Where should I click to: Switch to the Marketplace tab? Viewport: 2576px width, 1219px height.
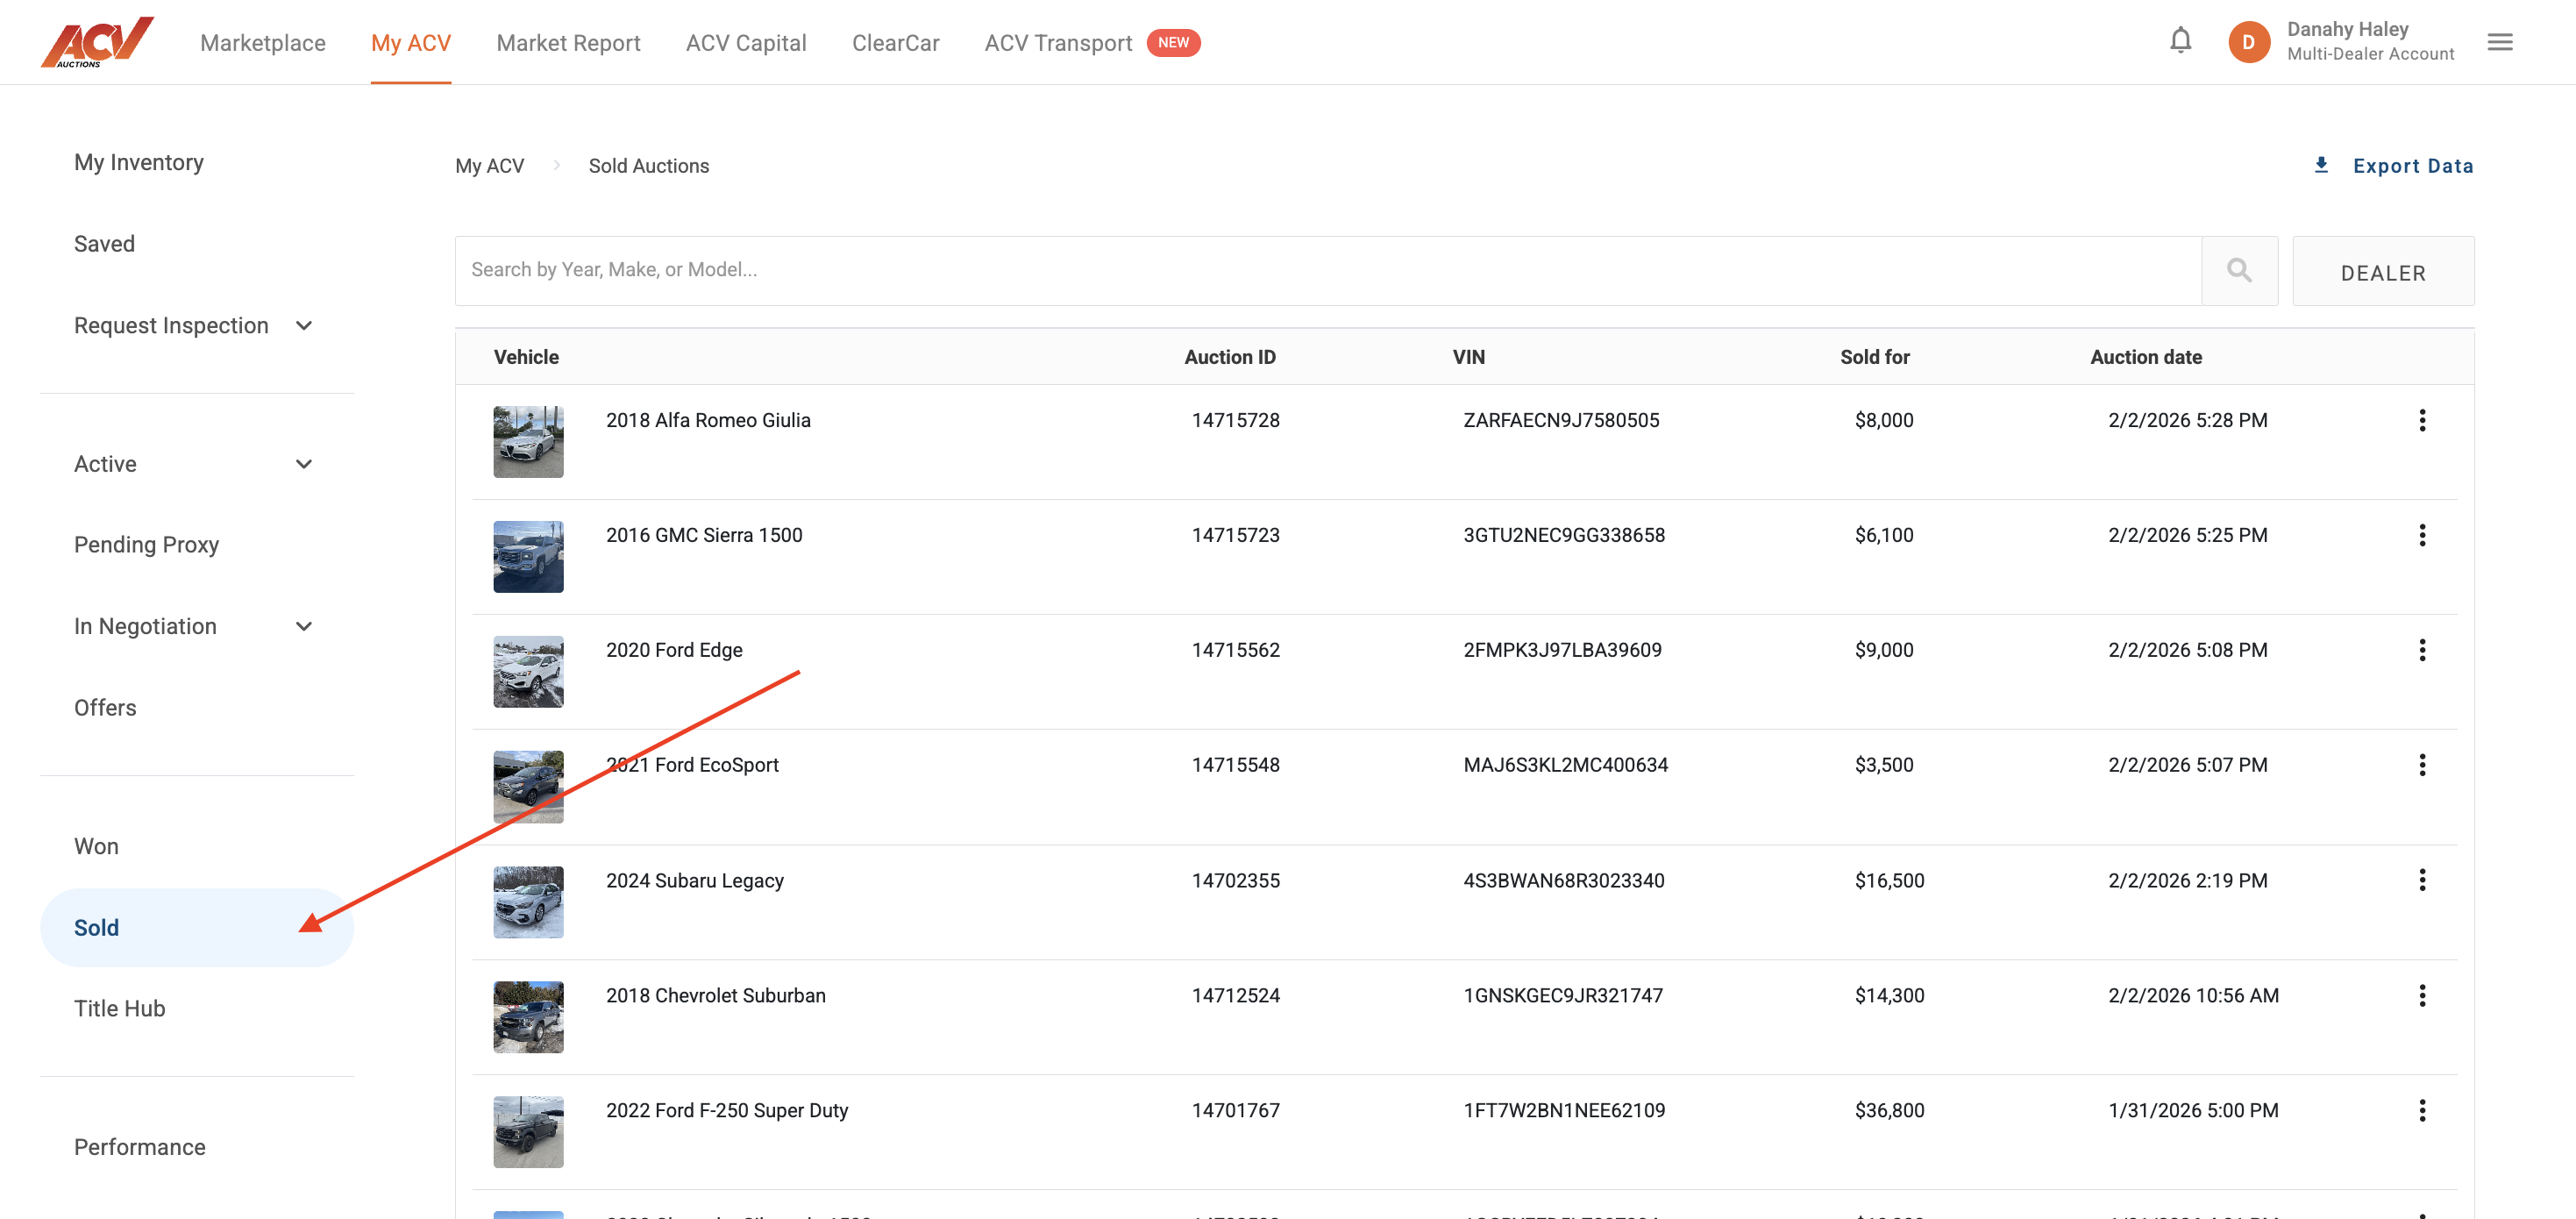tap(262, 43)
